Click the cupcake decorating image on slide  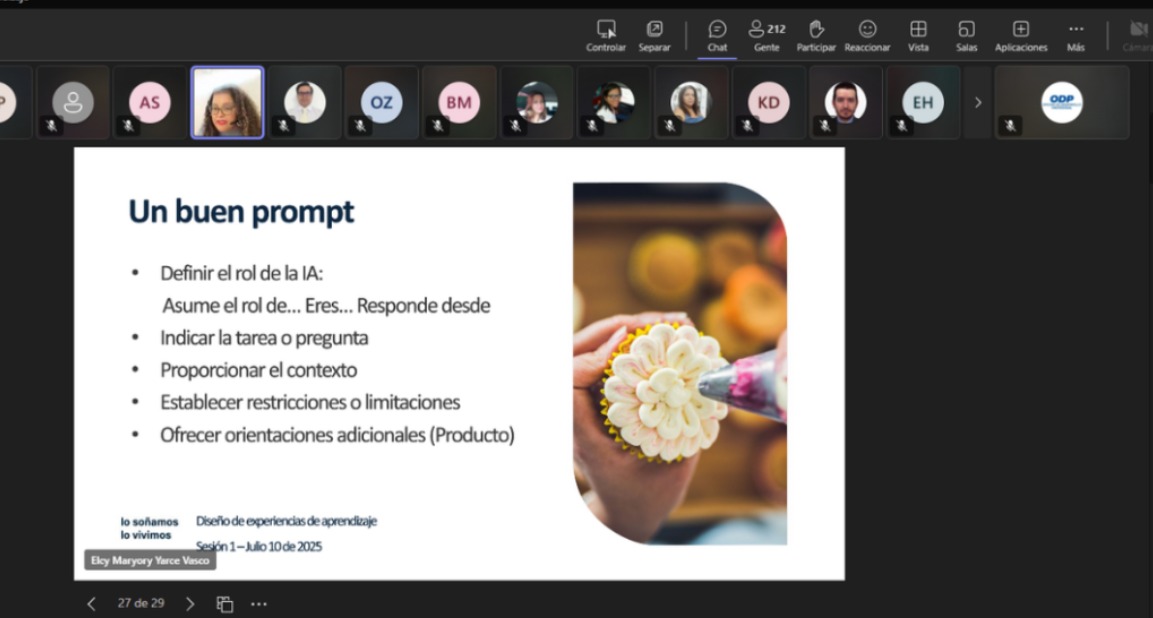coord(679,363)
